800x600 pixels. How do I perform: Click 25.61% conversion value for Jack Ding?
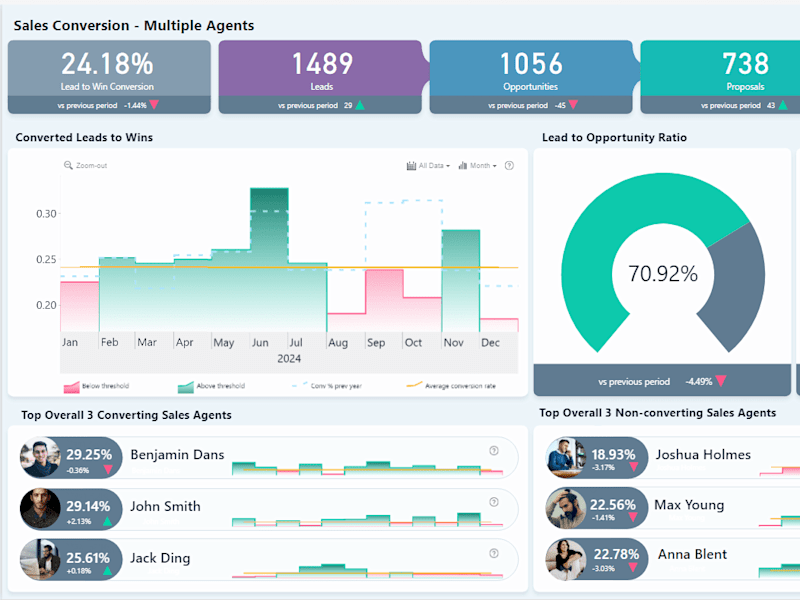[88, 558]
